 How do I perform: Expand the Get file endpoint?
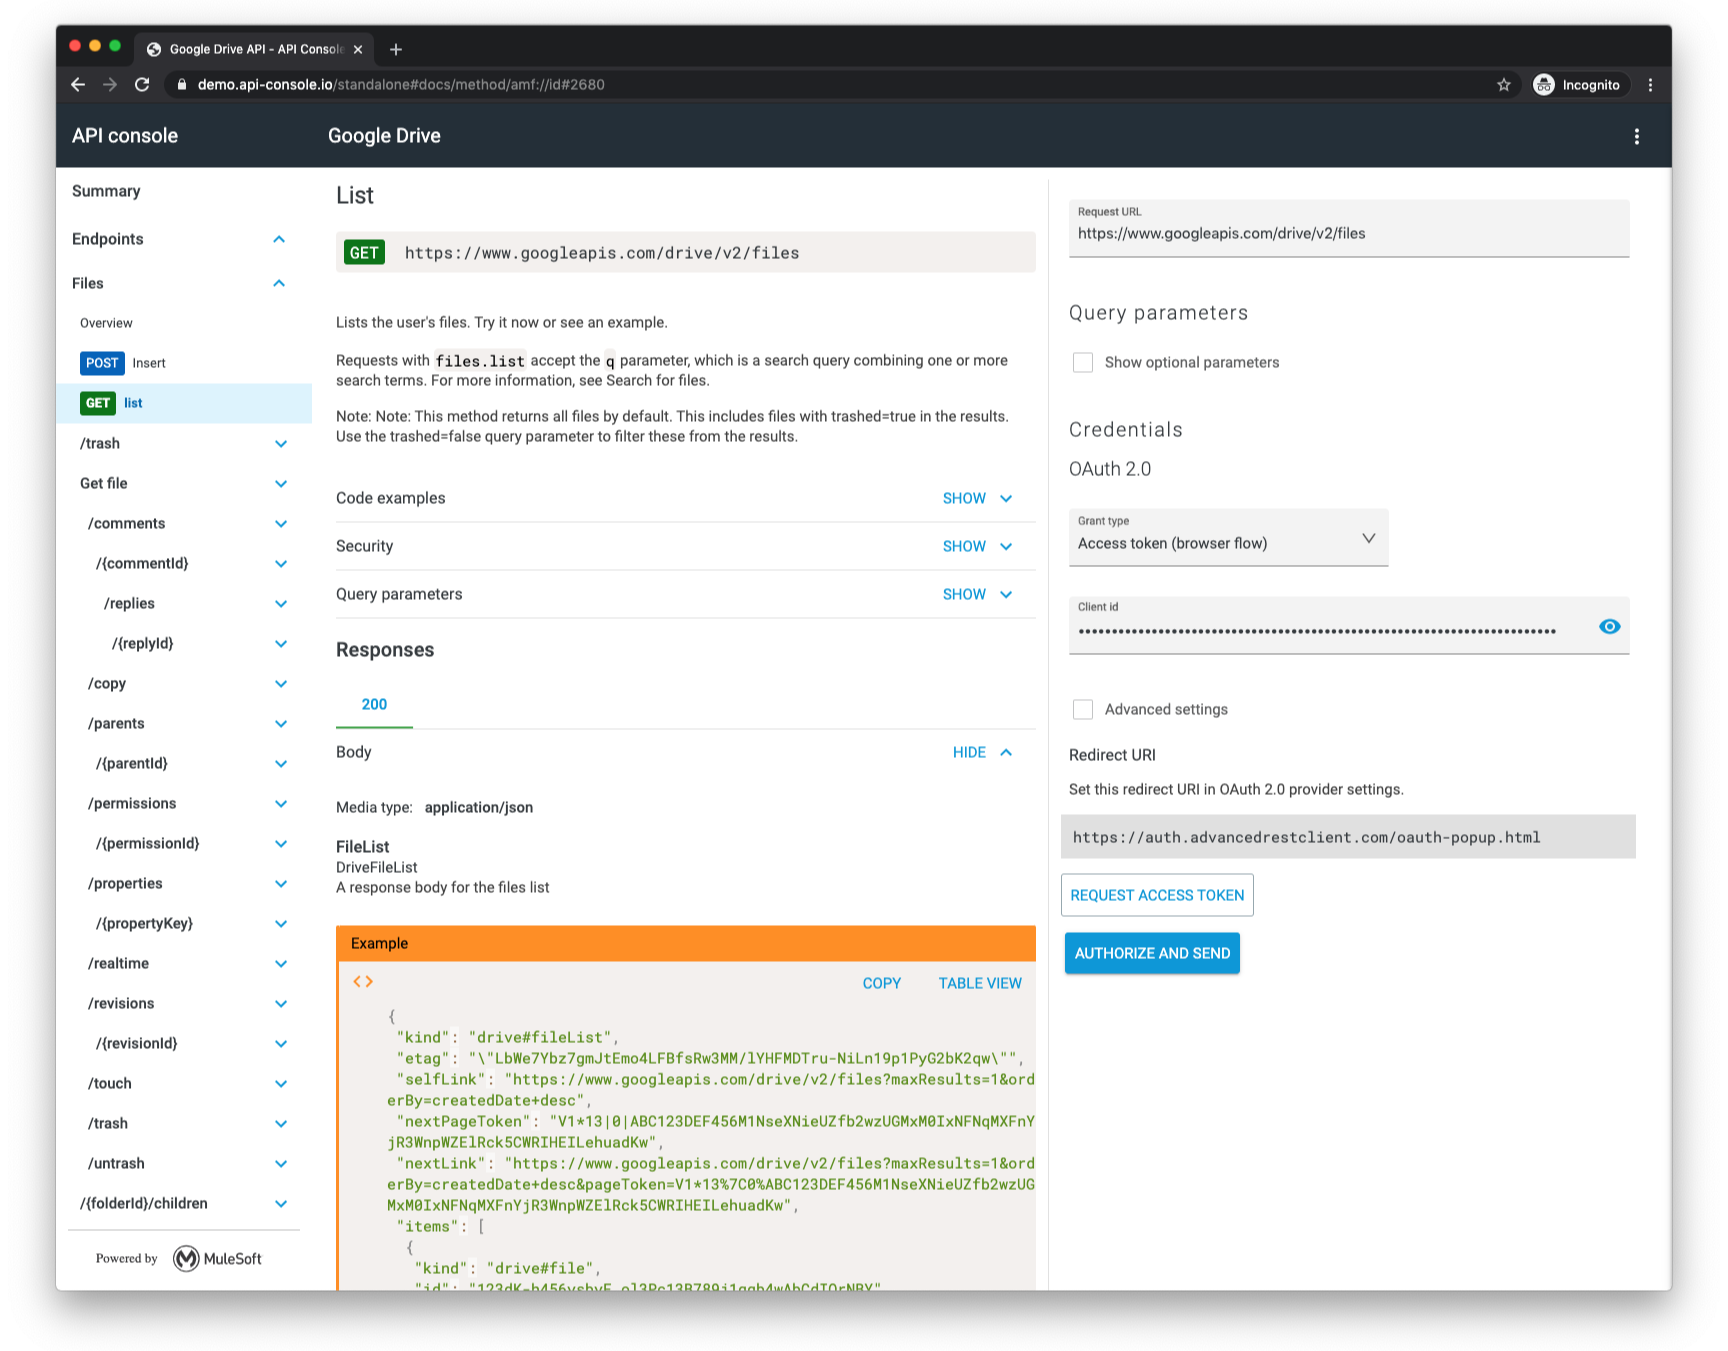click(x=281, y=483)
